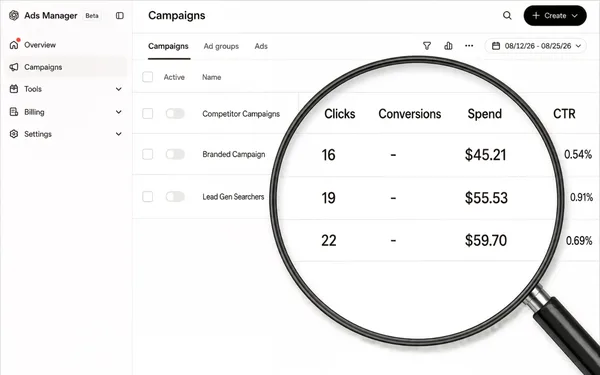Click the $45.21 spend value
The image size is (600, 375).
(x=486, y=155)
